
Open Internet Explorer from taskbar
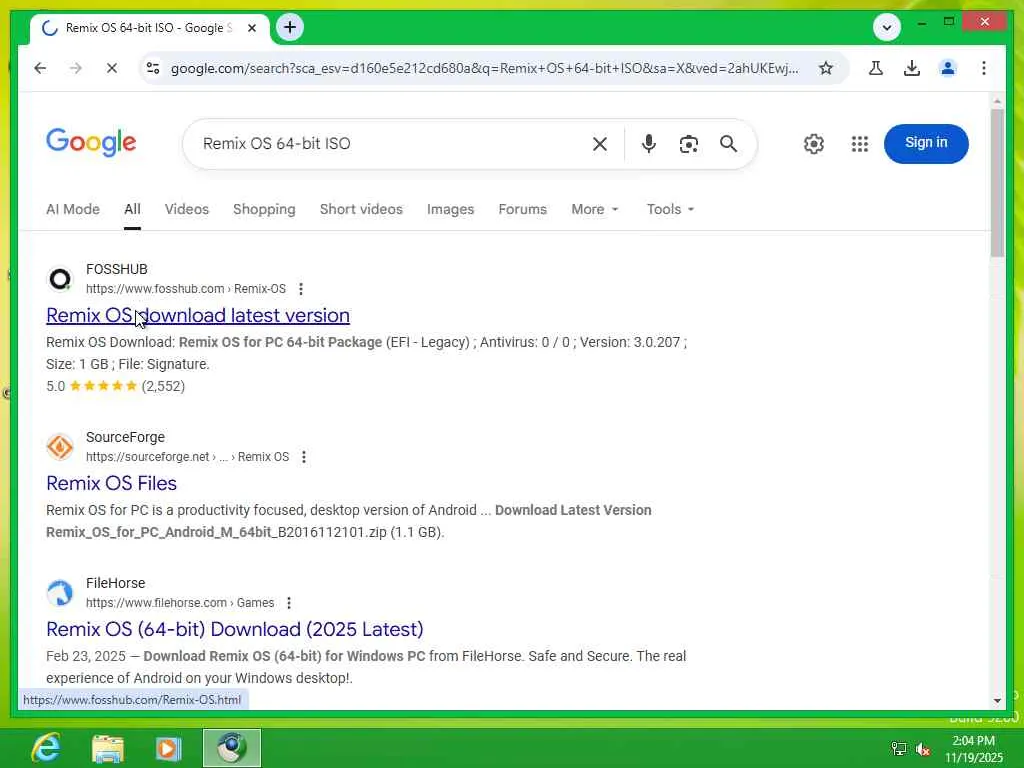point(46,748)
